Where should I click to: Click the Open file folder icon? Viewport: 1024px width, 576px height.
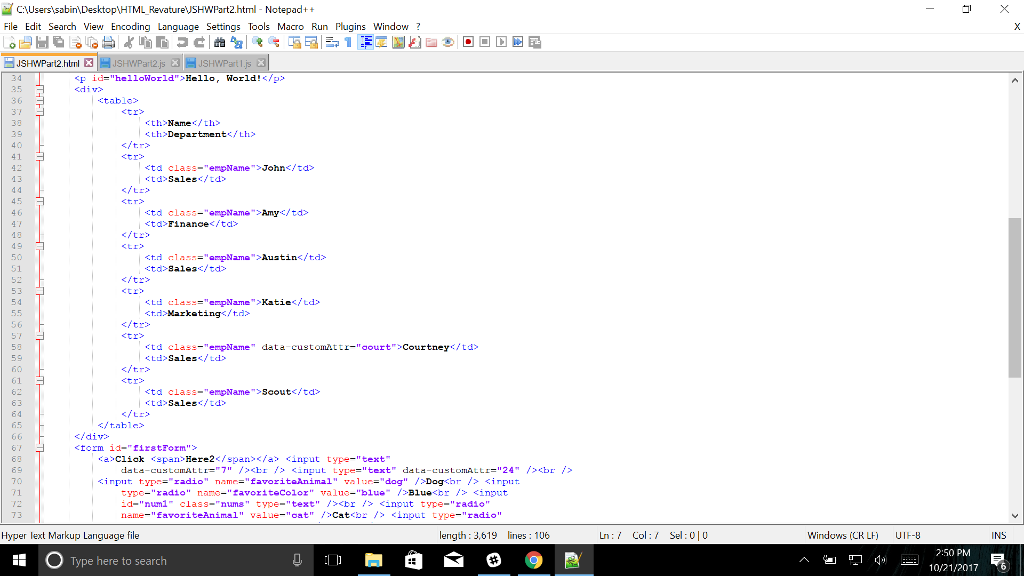click(25, 42)
